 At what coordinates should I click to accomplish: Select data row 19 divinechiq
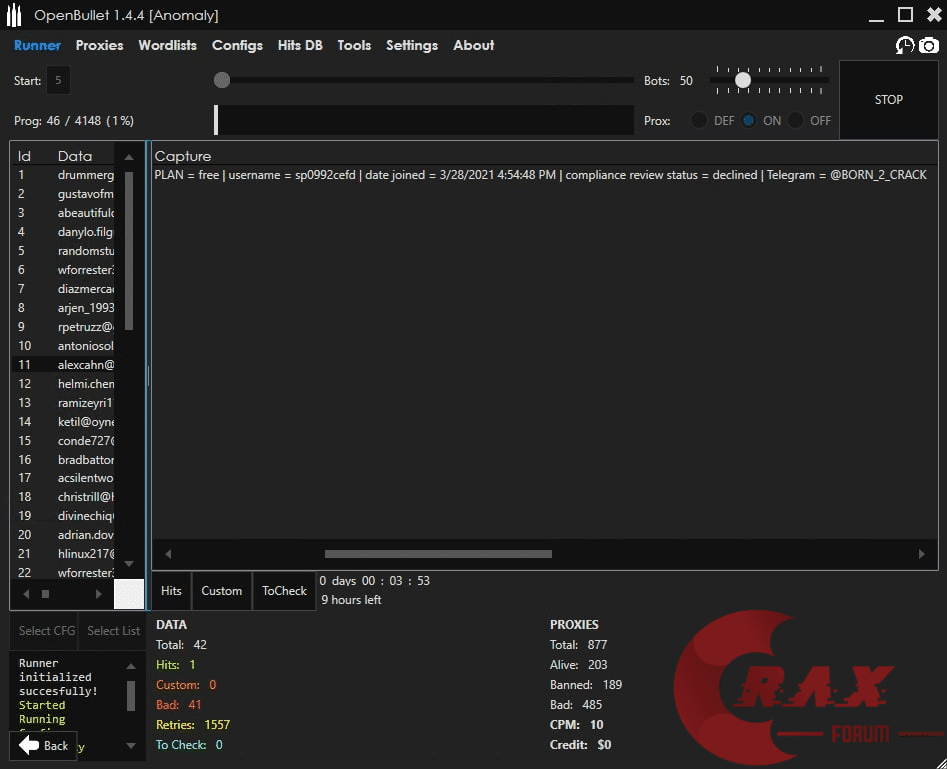(63, 516)
